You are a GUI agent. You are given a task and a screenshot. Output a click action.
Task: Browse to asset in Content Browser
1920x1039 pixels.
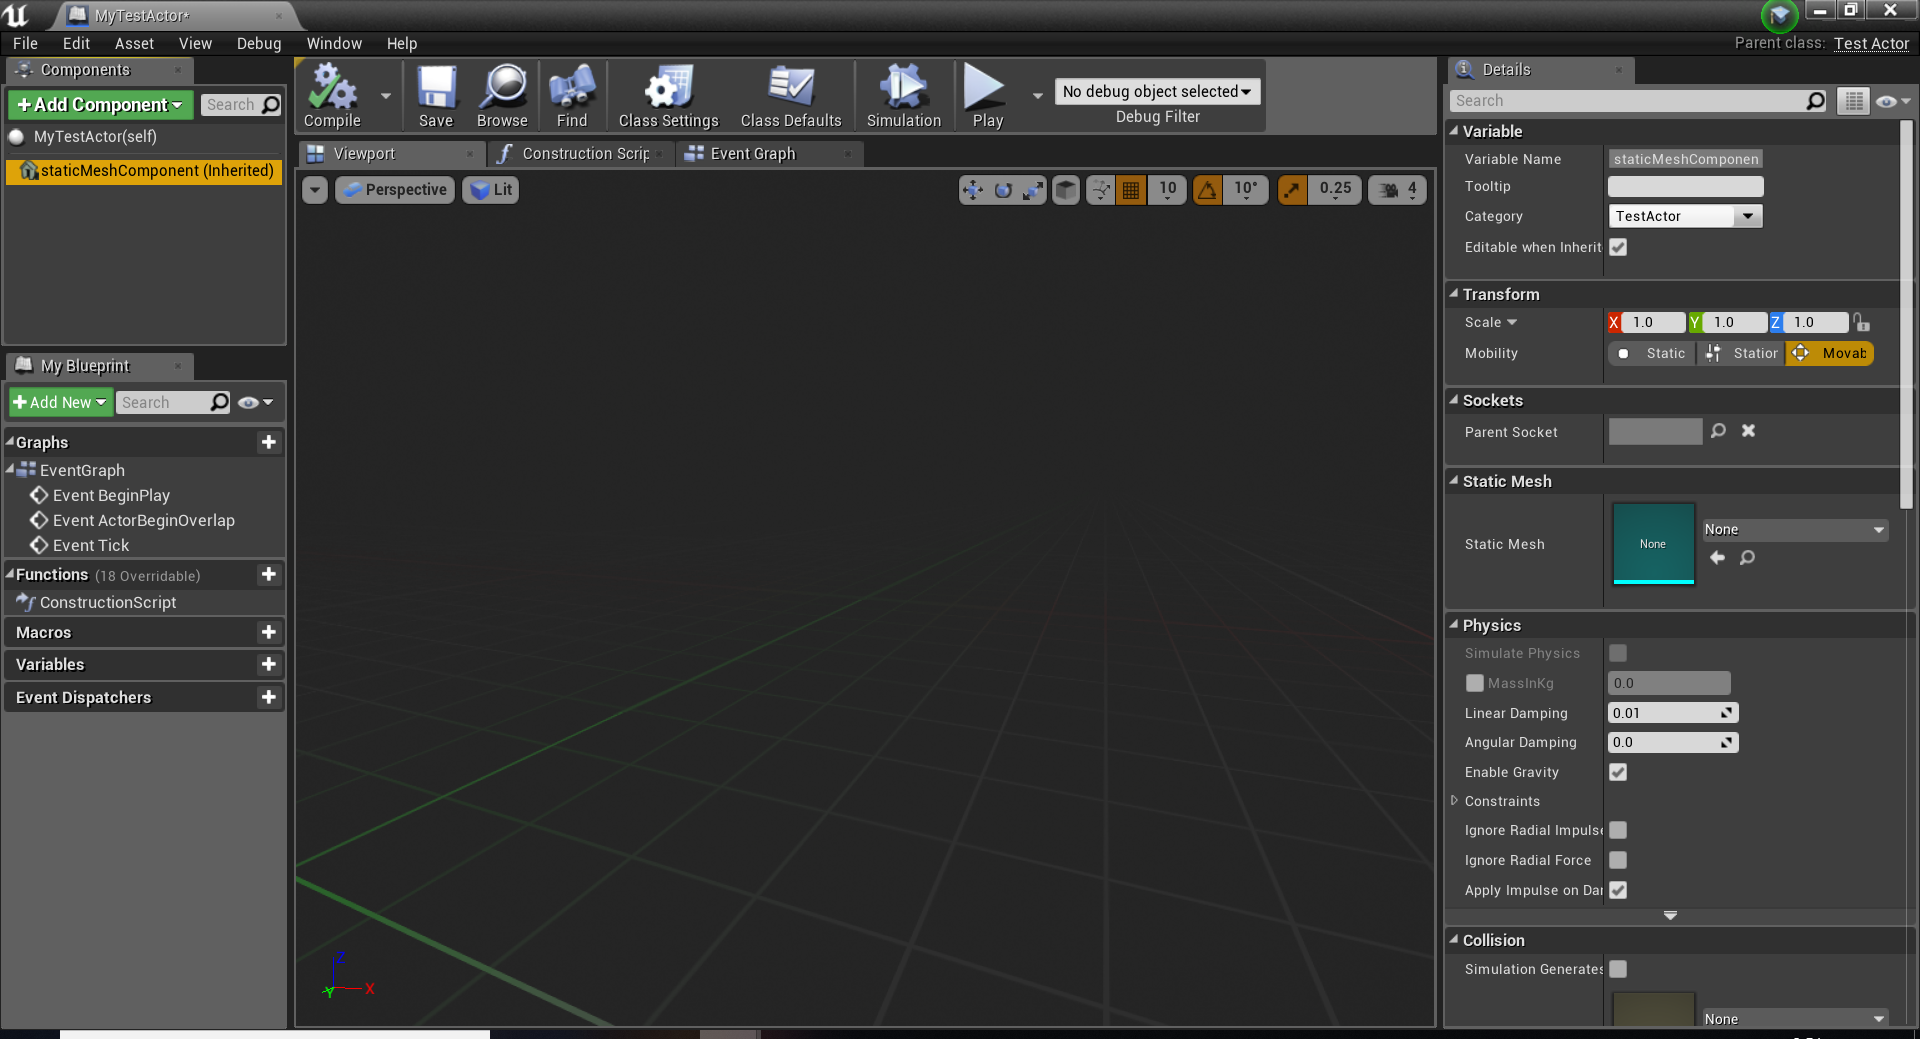[x=502, y=95]
